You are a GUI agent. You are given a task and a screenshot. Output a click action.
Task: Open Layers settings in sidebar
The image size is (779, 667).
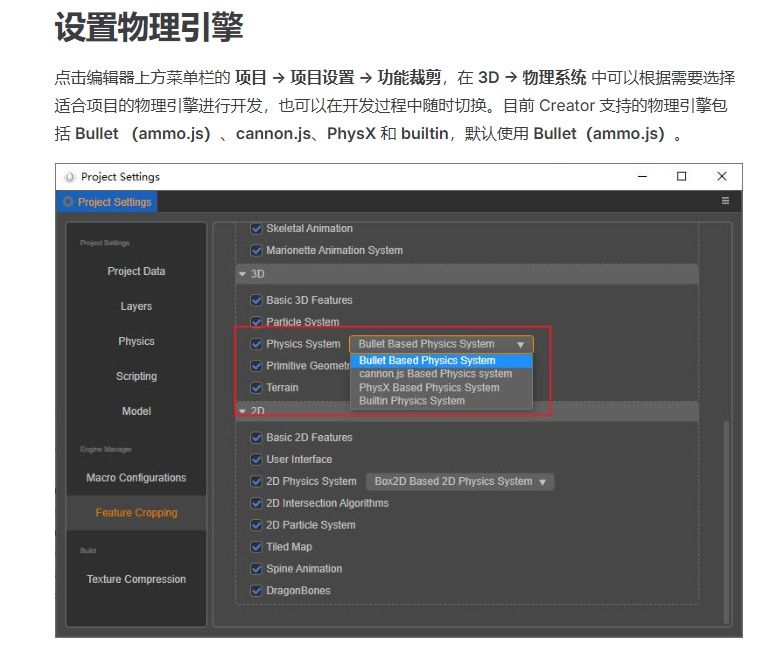[x=136, y=306]
